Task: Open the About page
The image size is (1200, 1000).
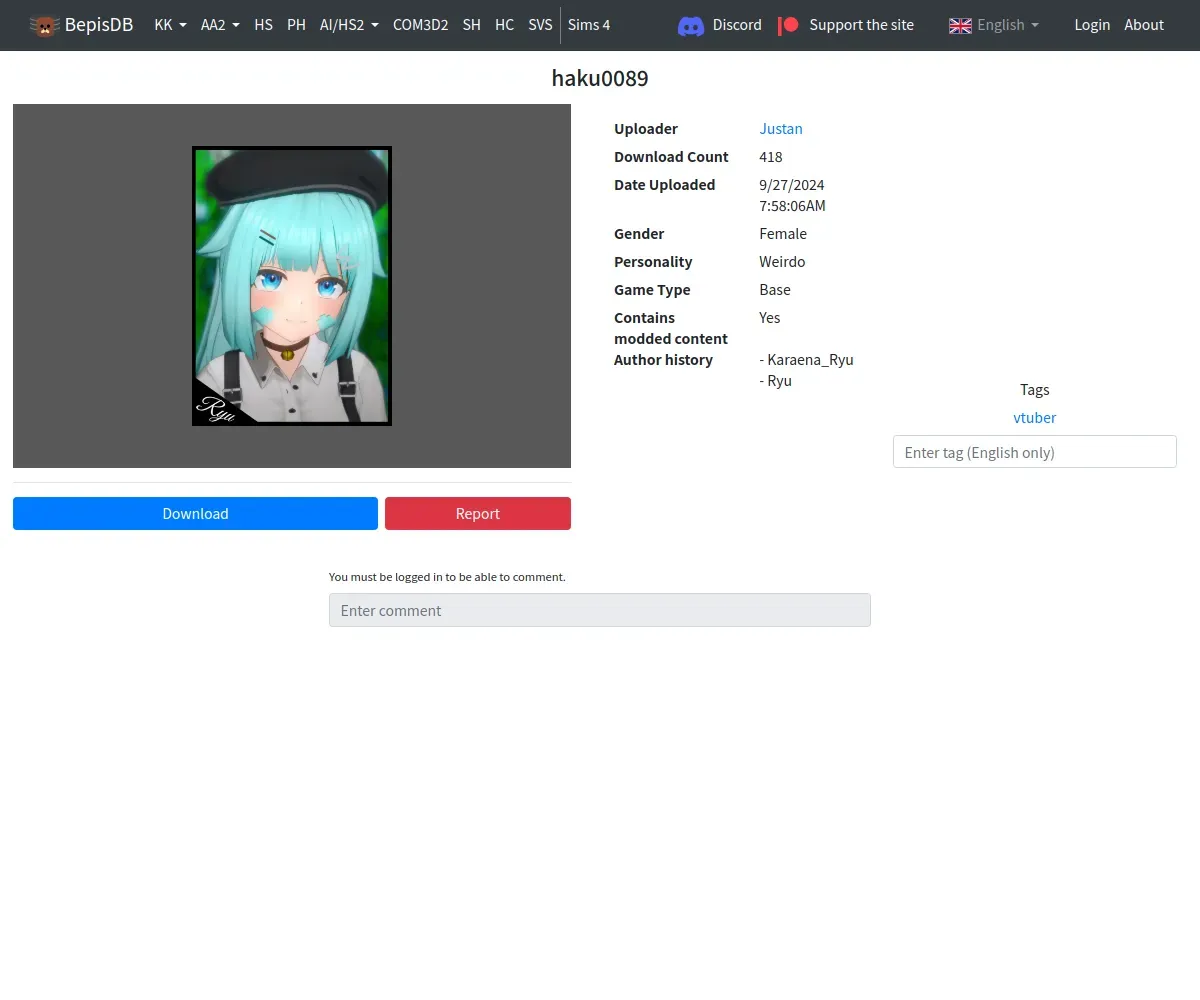Action: click(x=1144, y=25)
